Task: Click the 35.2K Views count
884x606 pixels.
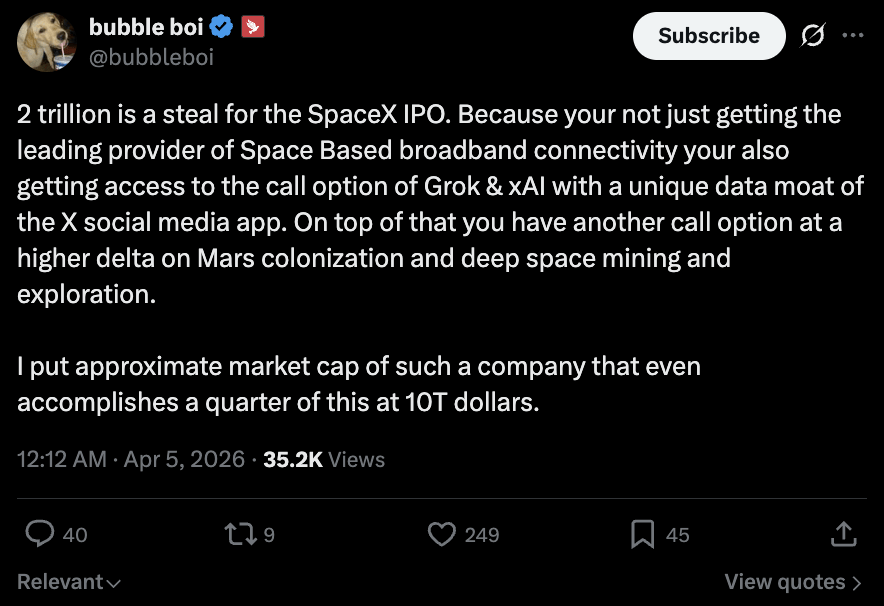Action: 324,459
